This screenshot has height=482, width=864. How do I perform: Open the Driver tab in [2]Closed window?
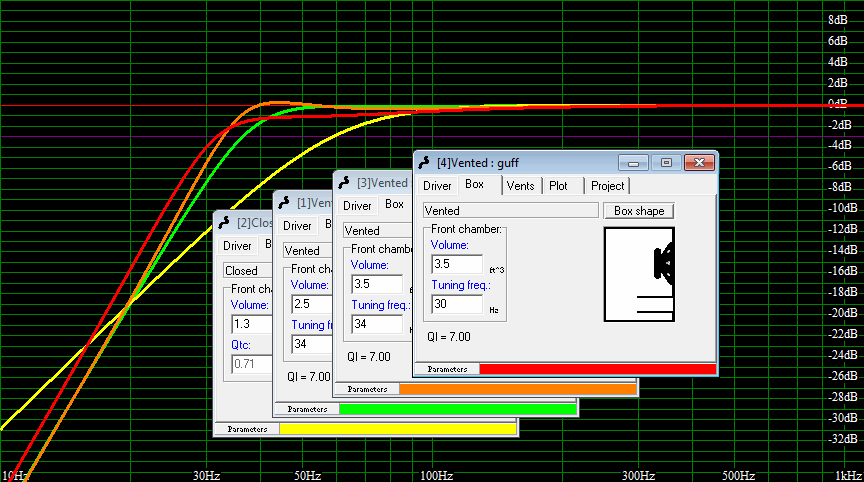237,246
